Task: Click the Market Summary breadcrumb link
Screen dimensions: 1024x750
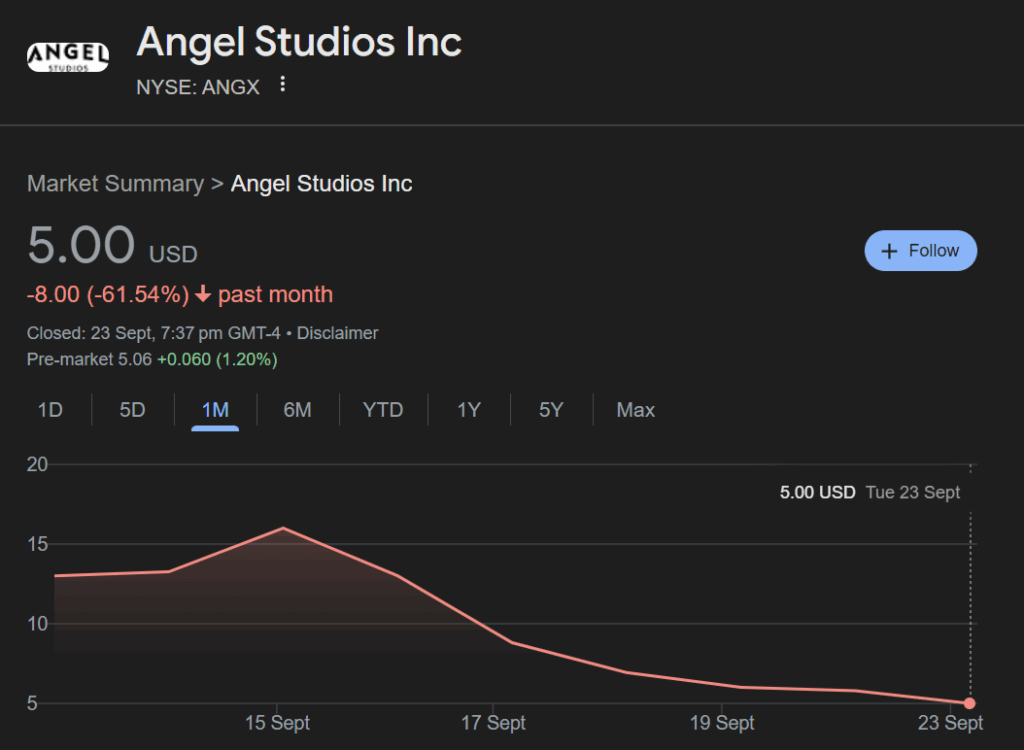Action: click(x=115, y=183)
